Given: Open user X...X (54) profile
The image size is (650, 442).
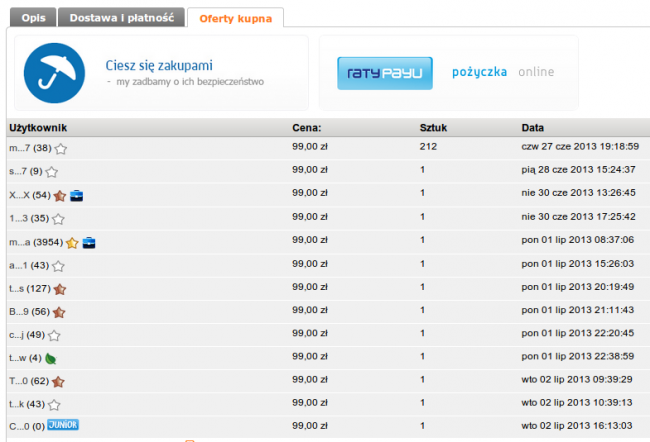Looking at the screenshot, I should (x=30, y=195).
